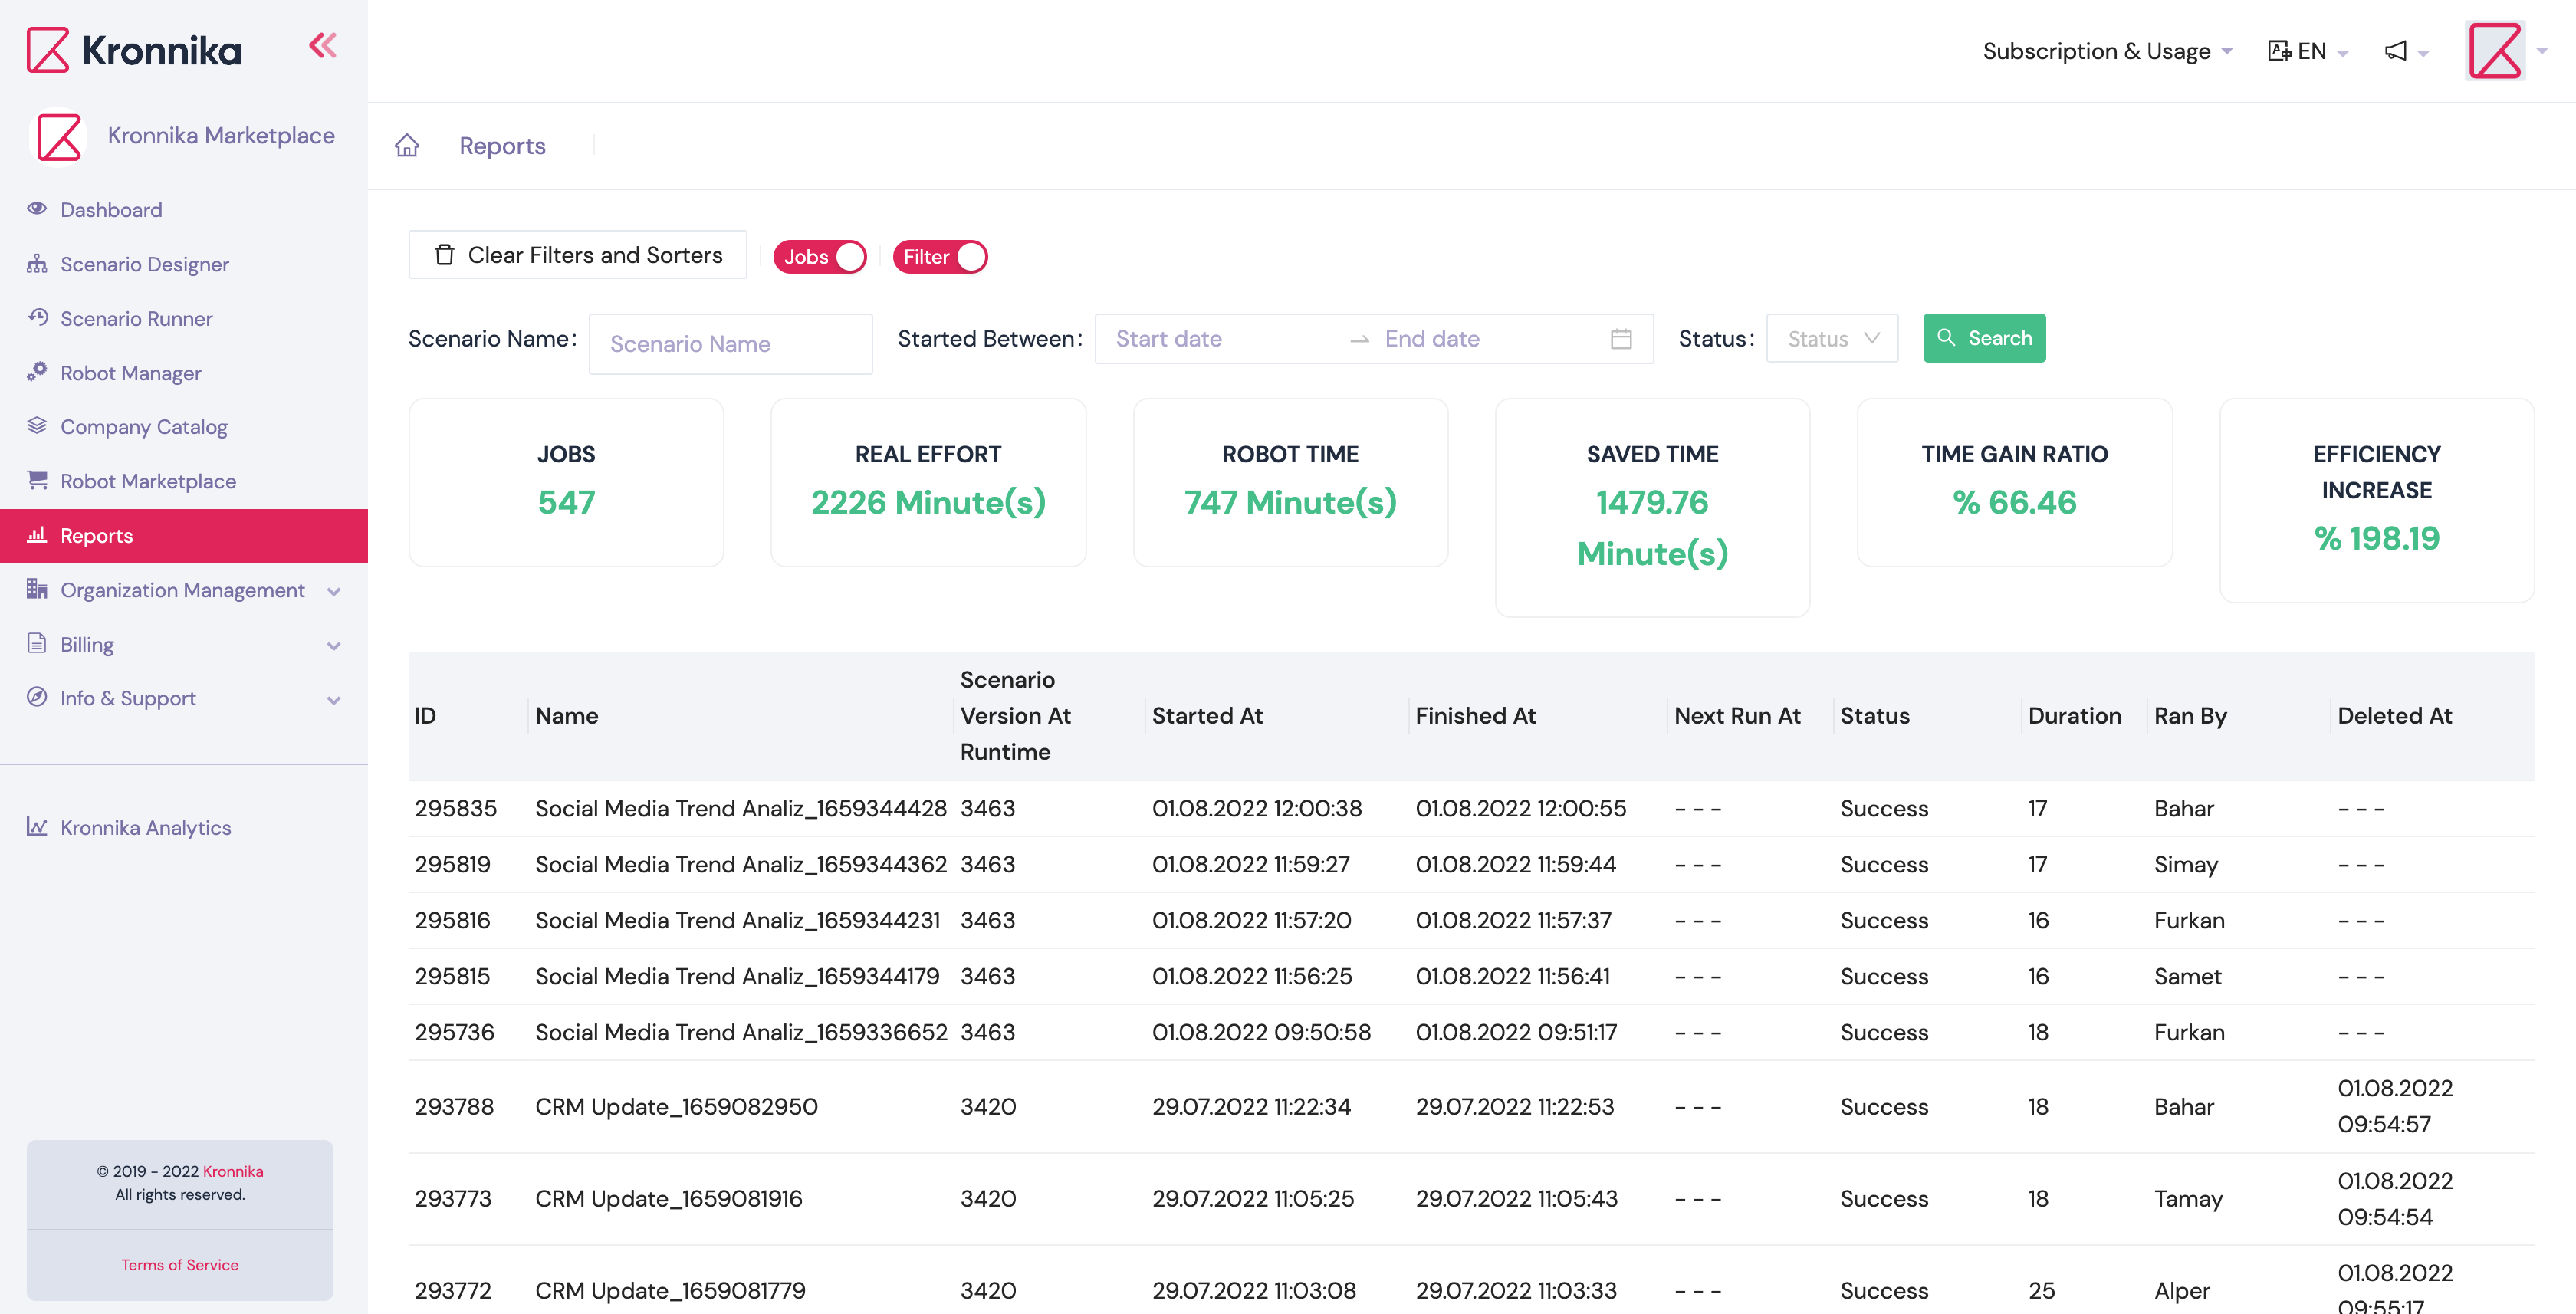
Task: Select Dashboard in the sidebar
Action: (x=110, y=210)
